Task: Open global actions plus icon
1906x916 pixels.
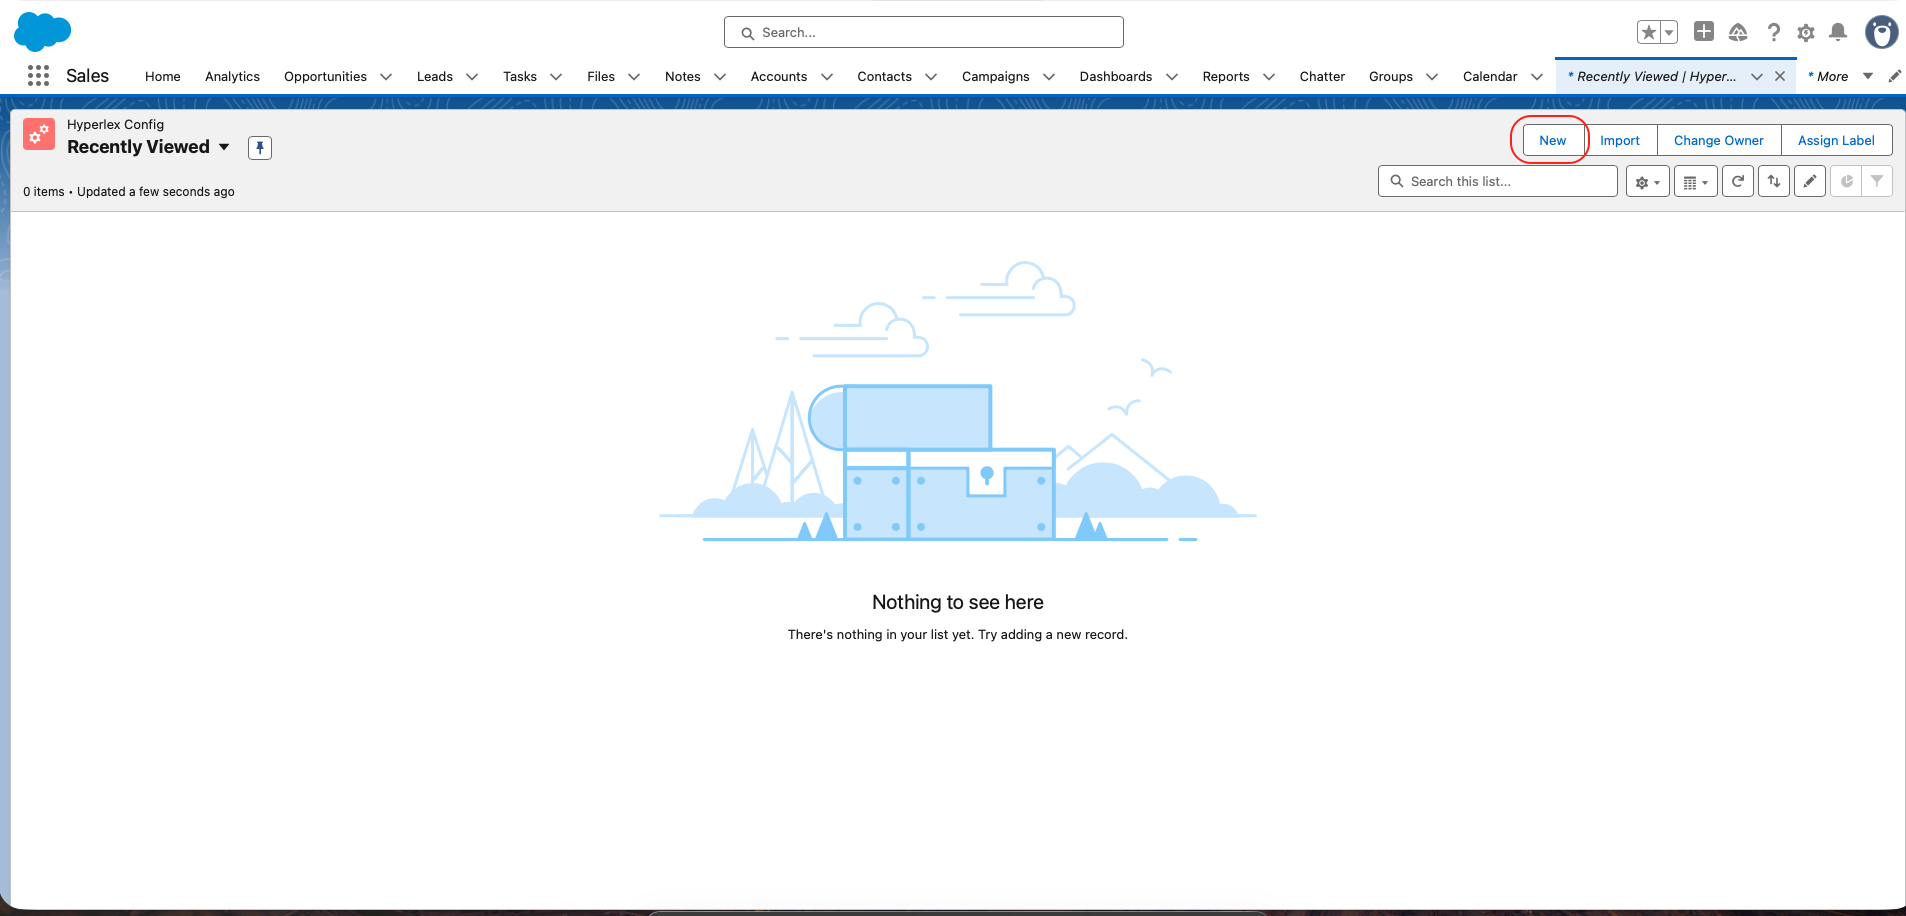Action: tap(1704, 32)
